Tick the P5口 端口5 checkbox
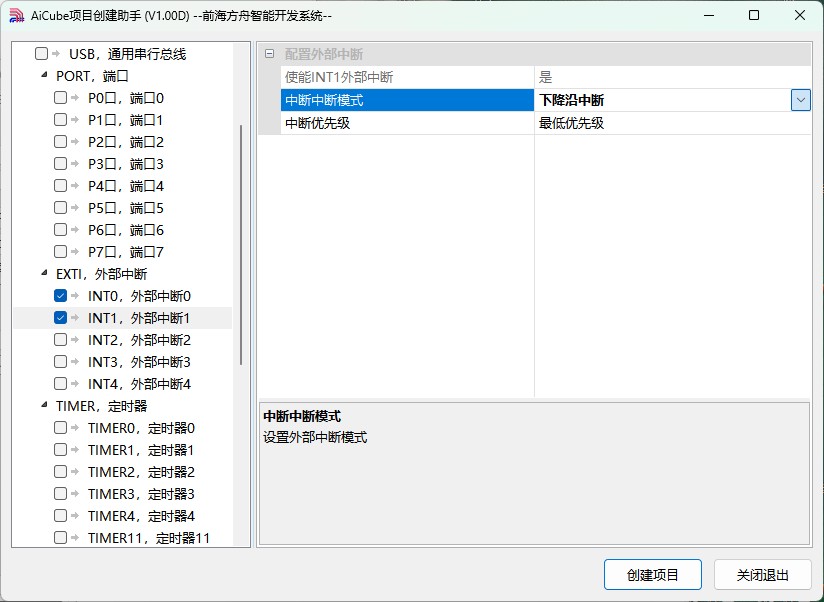Viewport: 824px width, 602px height. pos(60,208)
